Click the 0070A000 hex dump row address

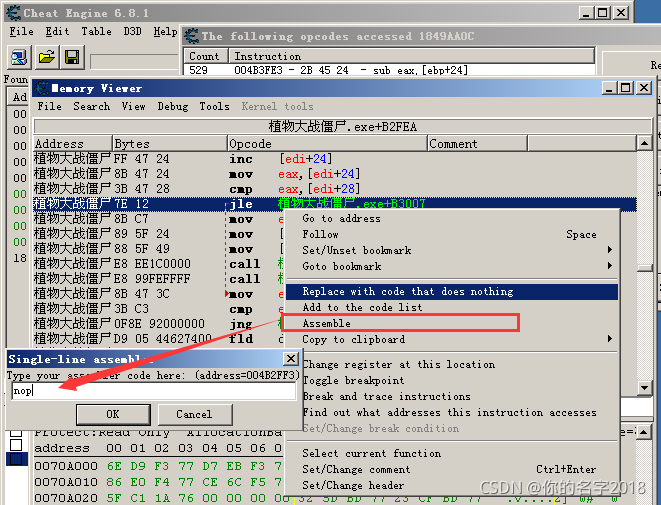[66, 466]
